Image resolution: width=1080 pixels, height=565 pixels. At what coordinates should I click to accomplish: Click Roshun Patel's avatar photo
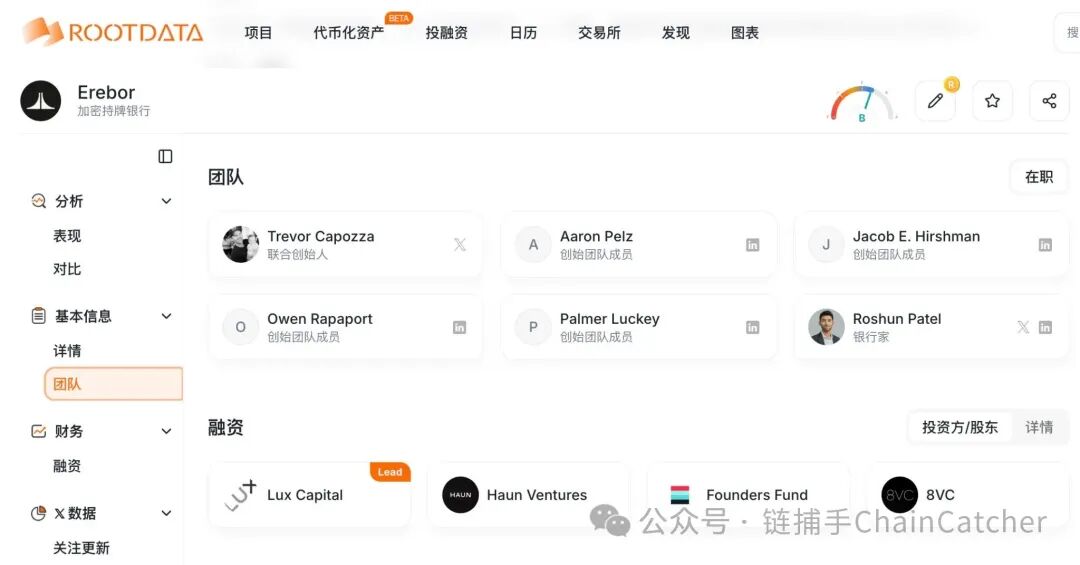(826, 327)
